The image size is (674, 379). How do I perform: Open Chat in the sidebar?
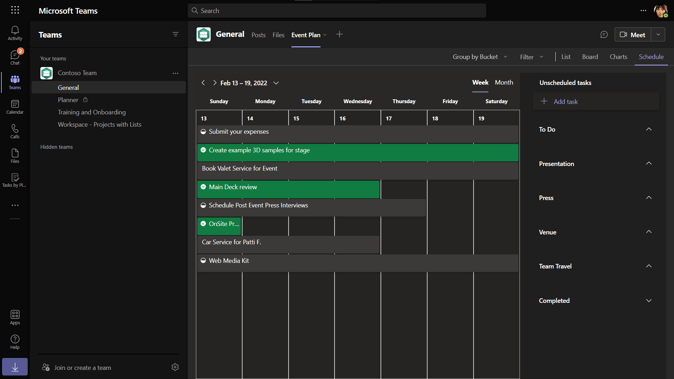[x=15, y=57]
